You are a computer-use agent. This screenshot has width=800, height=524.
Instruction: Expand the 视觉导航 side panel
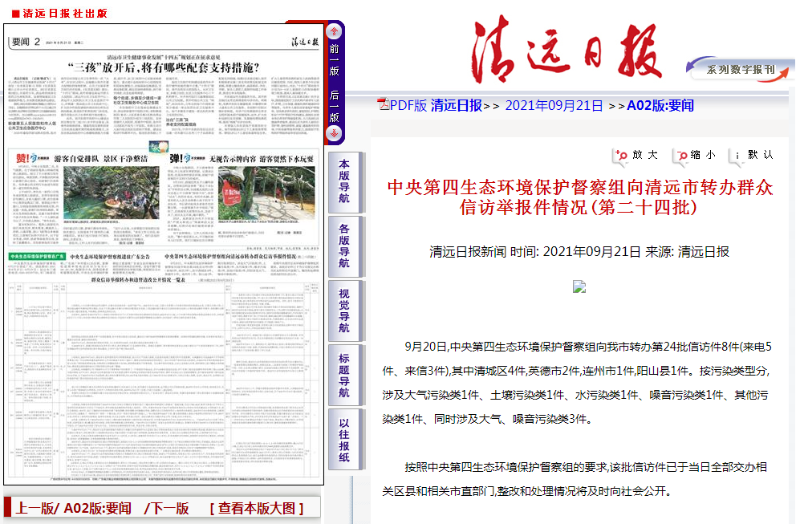[344, 309]
